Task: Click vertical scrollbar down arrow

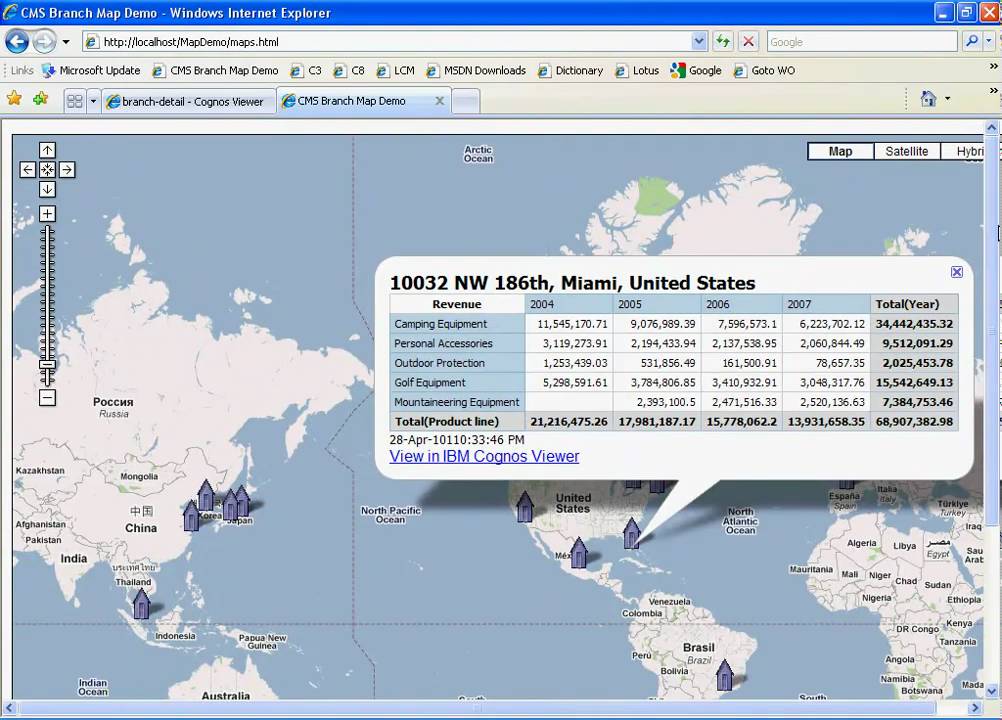Action: pos(991,691)
